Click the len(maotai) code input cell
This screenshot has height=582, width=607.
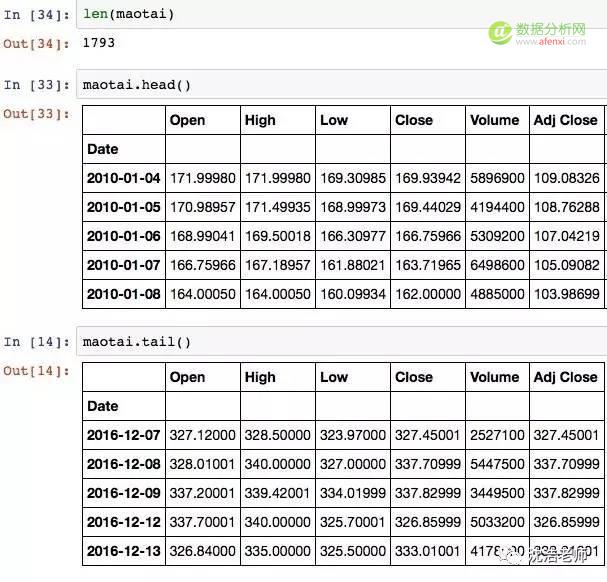click(x=341, y=14)
